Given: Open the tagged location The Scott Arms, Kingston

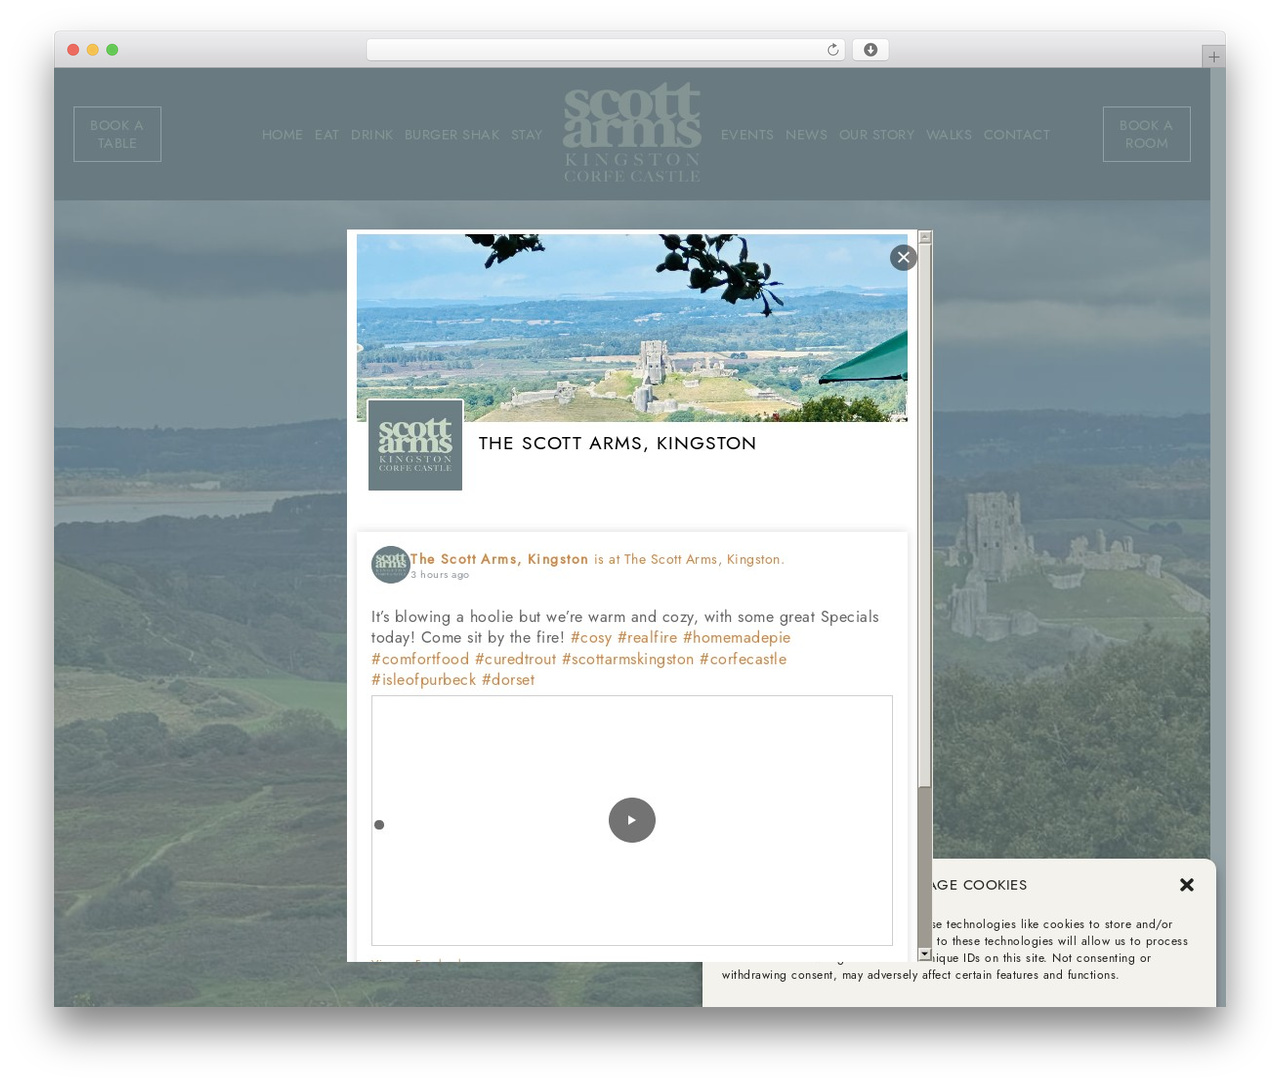Looking at the screenshot, I should coord(702,559).
